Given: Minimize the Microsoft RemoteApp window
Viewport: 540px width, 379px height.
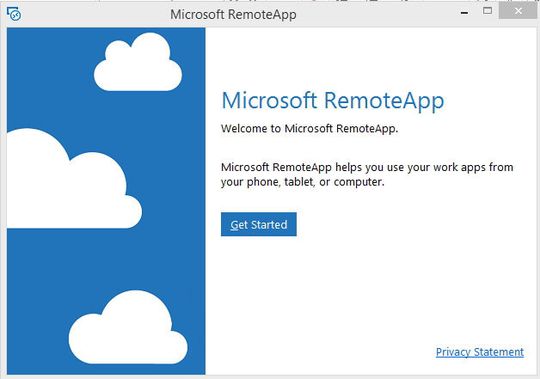Looking at the screenshot, I should tap(465, 12).
